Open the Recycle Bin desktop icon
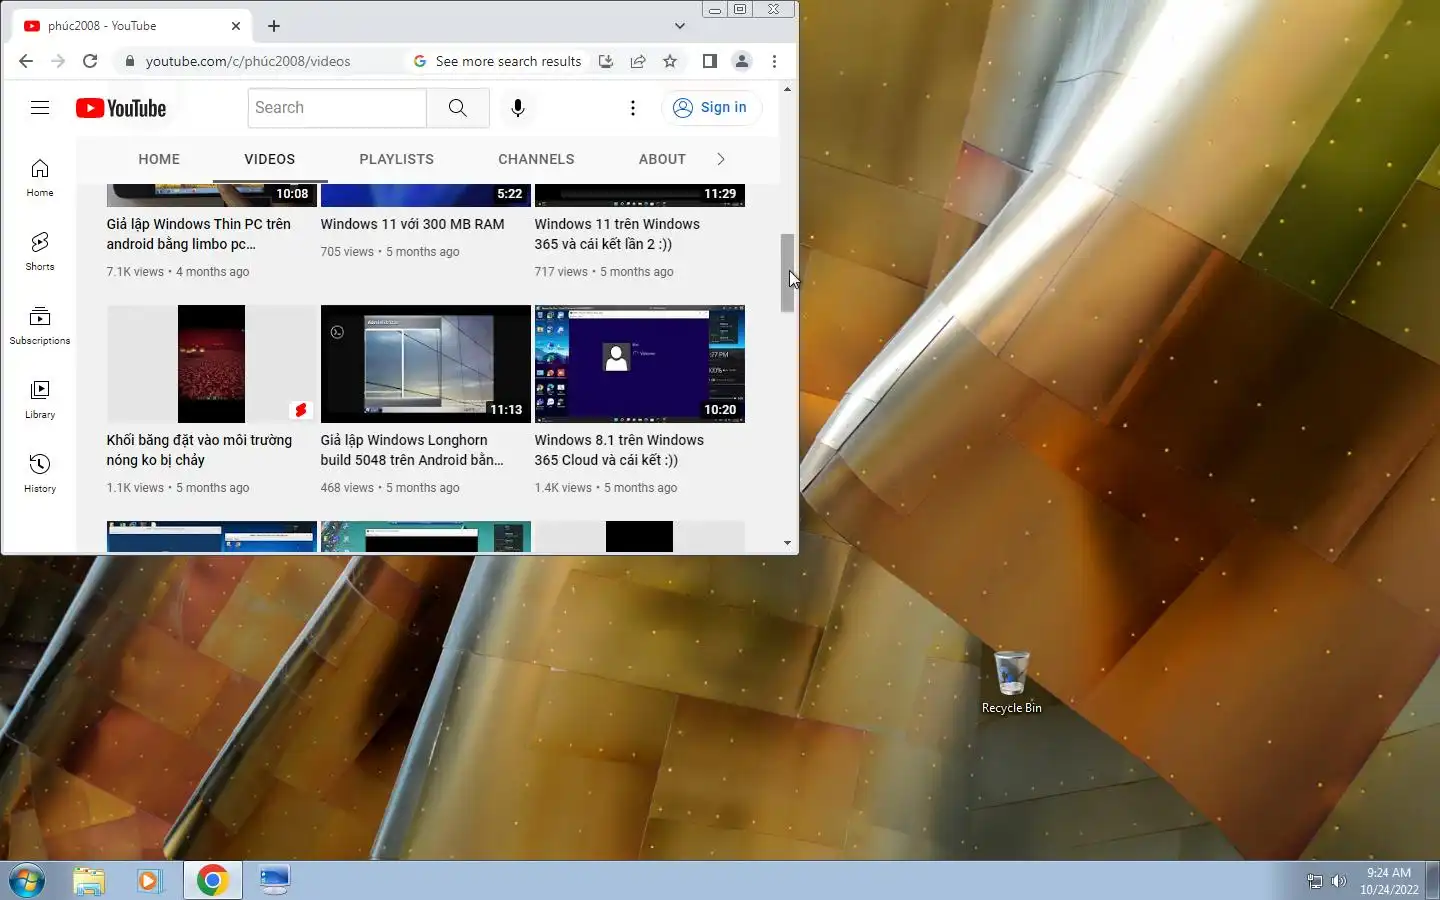Screen dimensions: 1440x900 point(1012,683)
